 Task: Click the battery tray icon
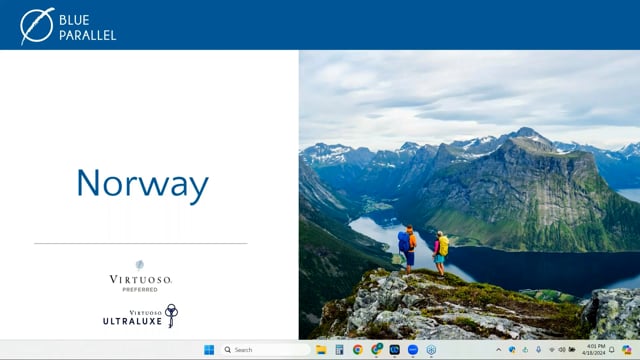click(x=572, y=350)
